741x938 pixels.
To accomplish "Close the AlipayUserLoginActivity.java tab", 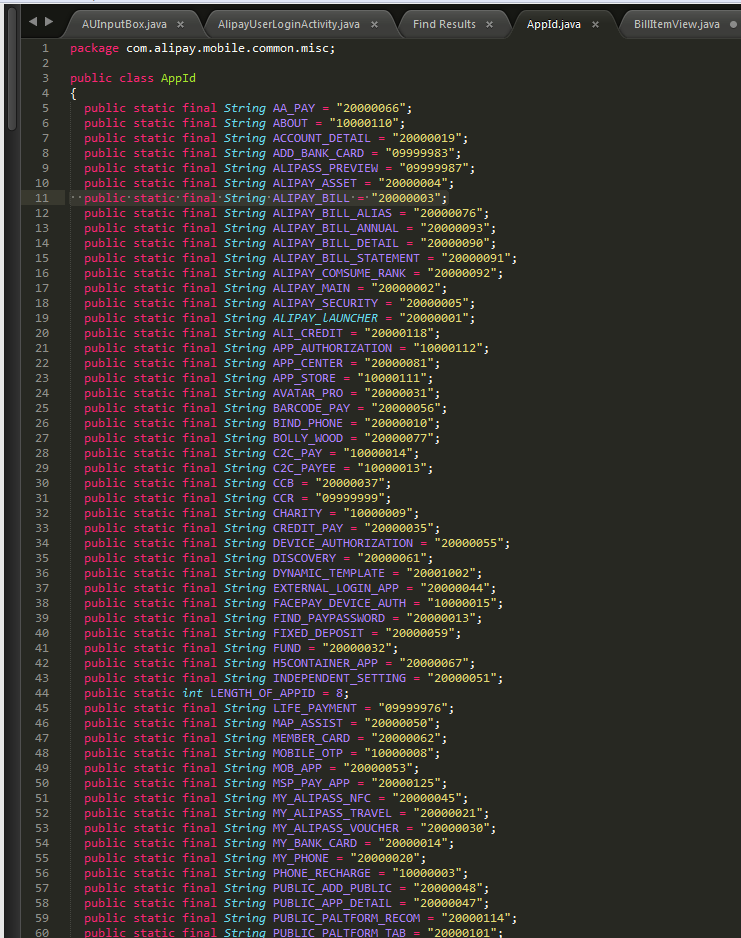I will coord(374,25).
